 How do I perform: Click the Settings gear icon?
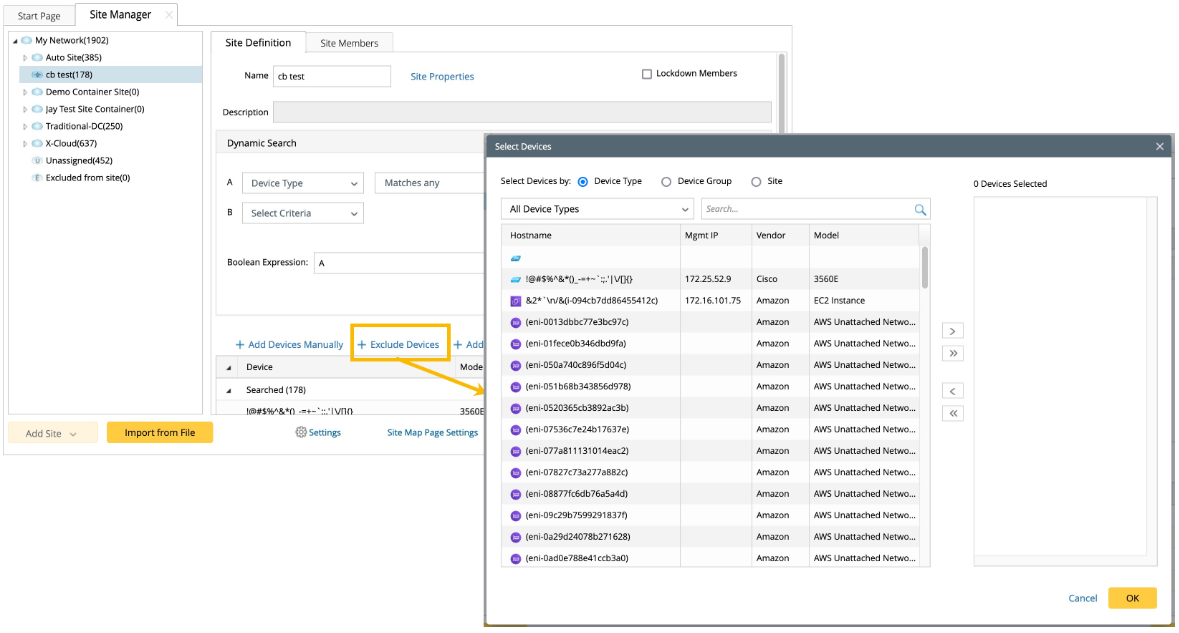[x=300, y=433]
